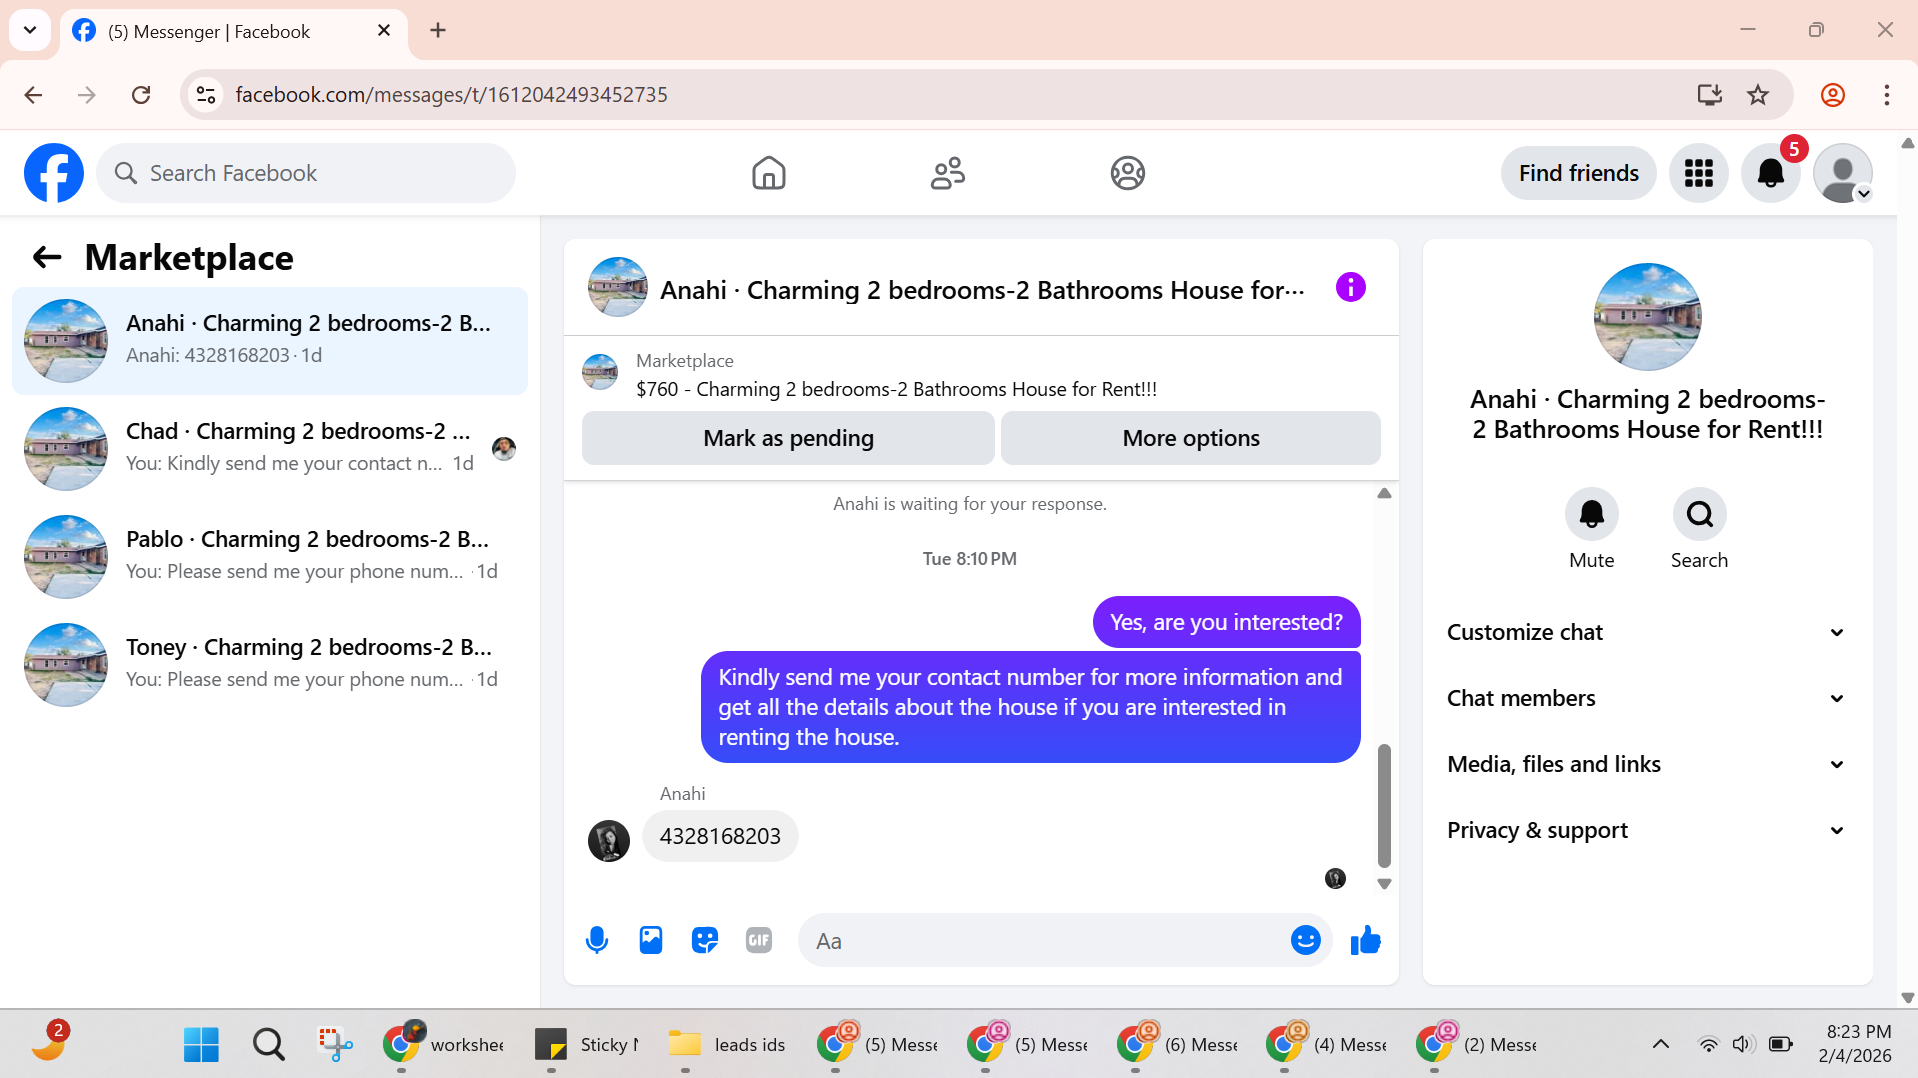Bookmark this page with star icon
This screenshot has width=1918, height=1078.
click(x=1757, y=95)
